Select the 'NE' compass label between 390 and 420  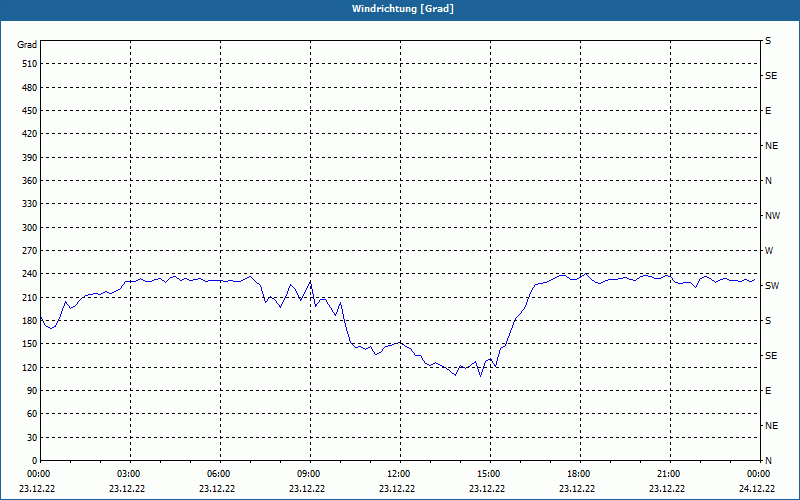(771, 146)
